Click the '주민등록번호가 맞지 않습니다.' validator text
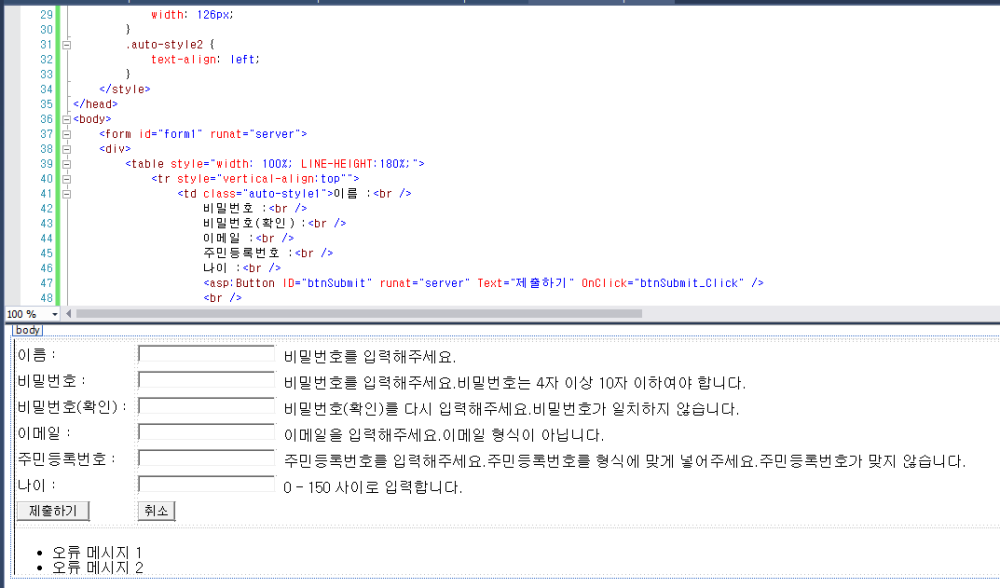 (862, 461)
